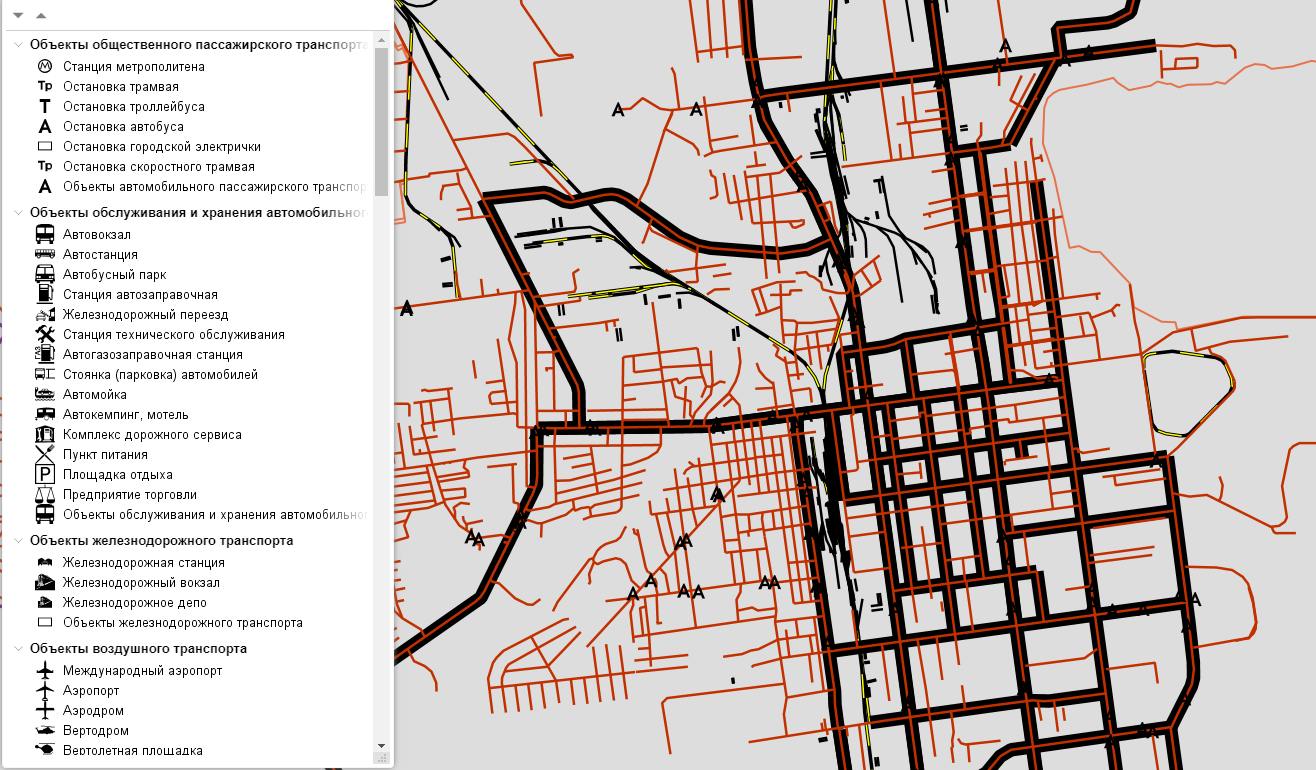Click the Предприятие торговли scales icon

pyautogui.click(x=45, y=494)
